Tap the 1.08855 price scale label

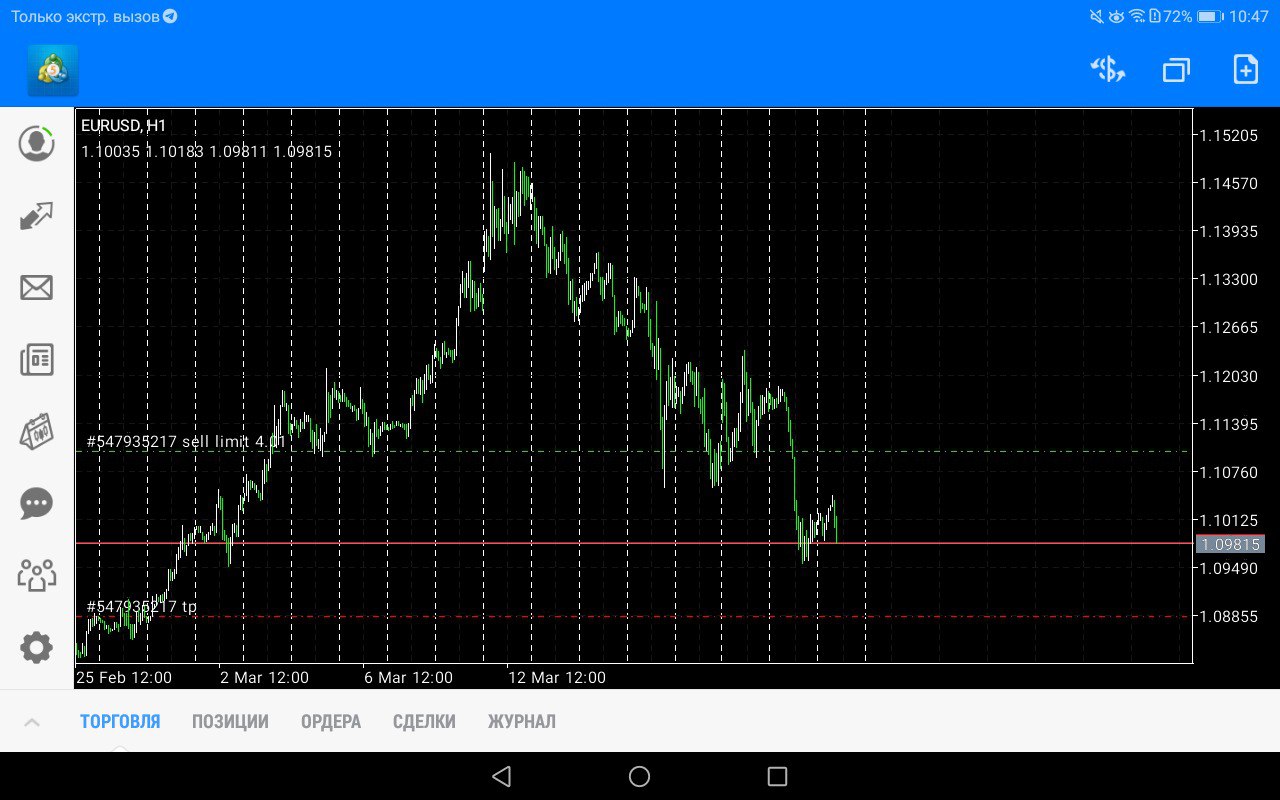point(1230,617)
